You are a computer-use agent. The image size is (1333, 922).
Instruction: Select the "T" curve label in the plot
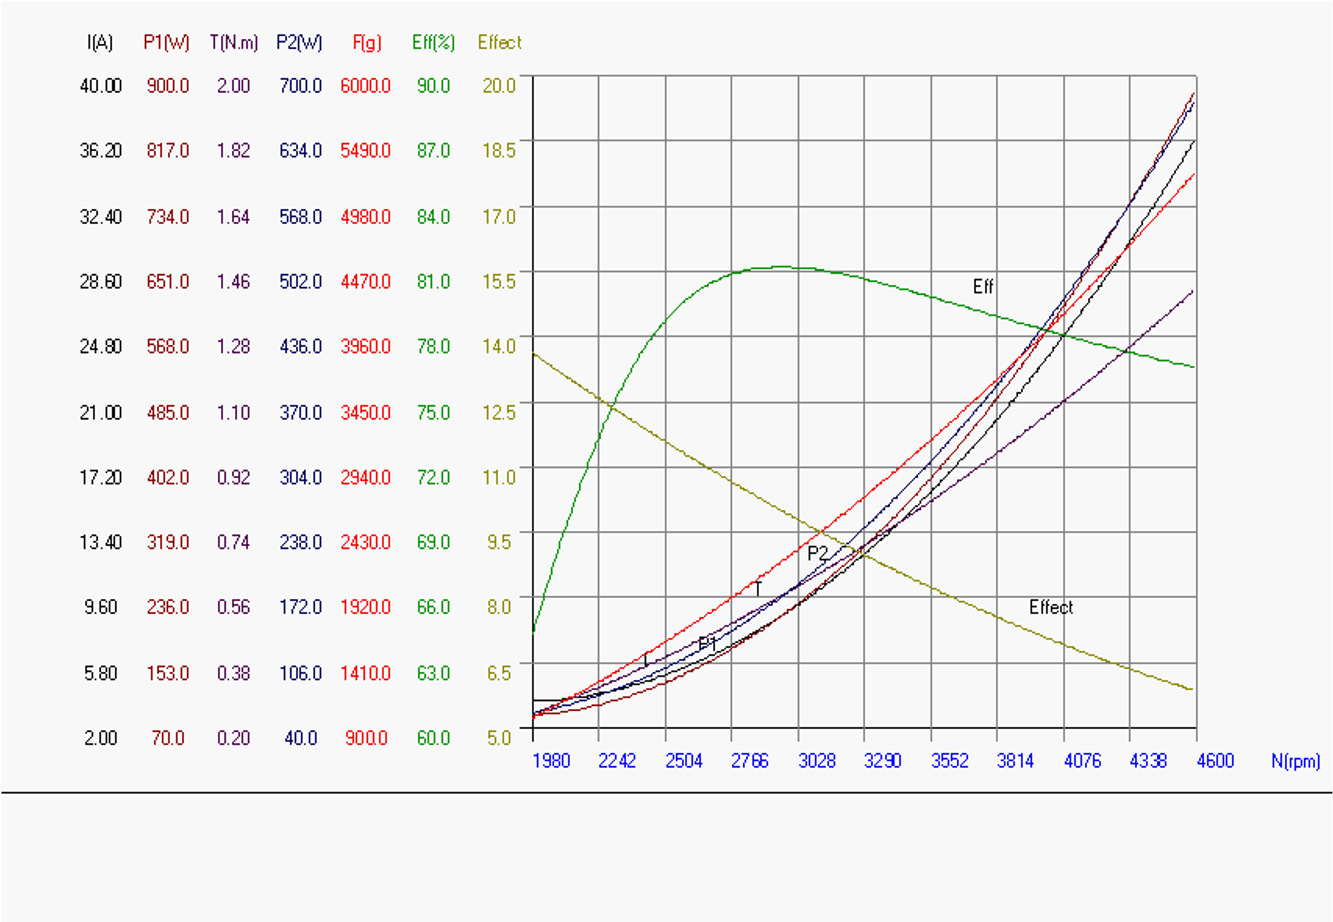coord(758,589)
